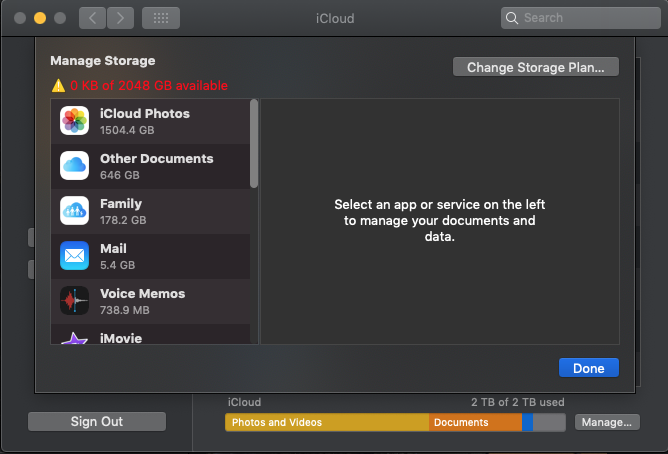Select the Family row label

(x=121, y=204)
